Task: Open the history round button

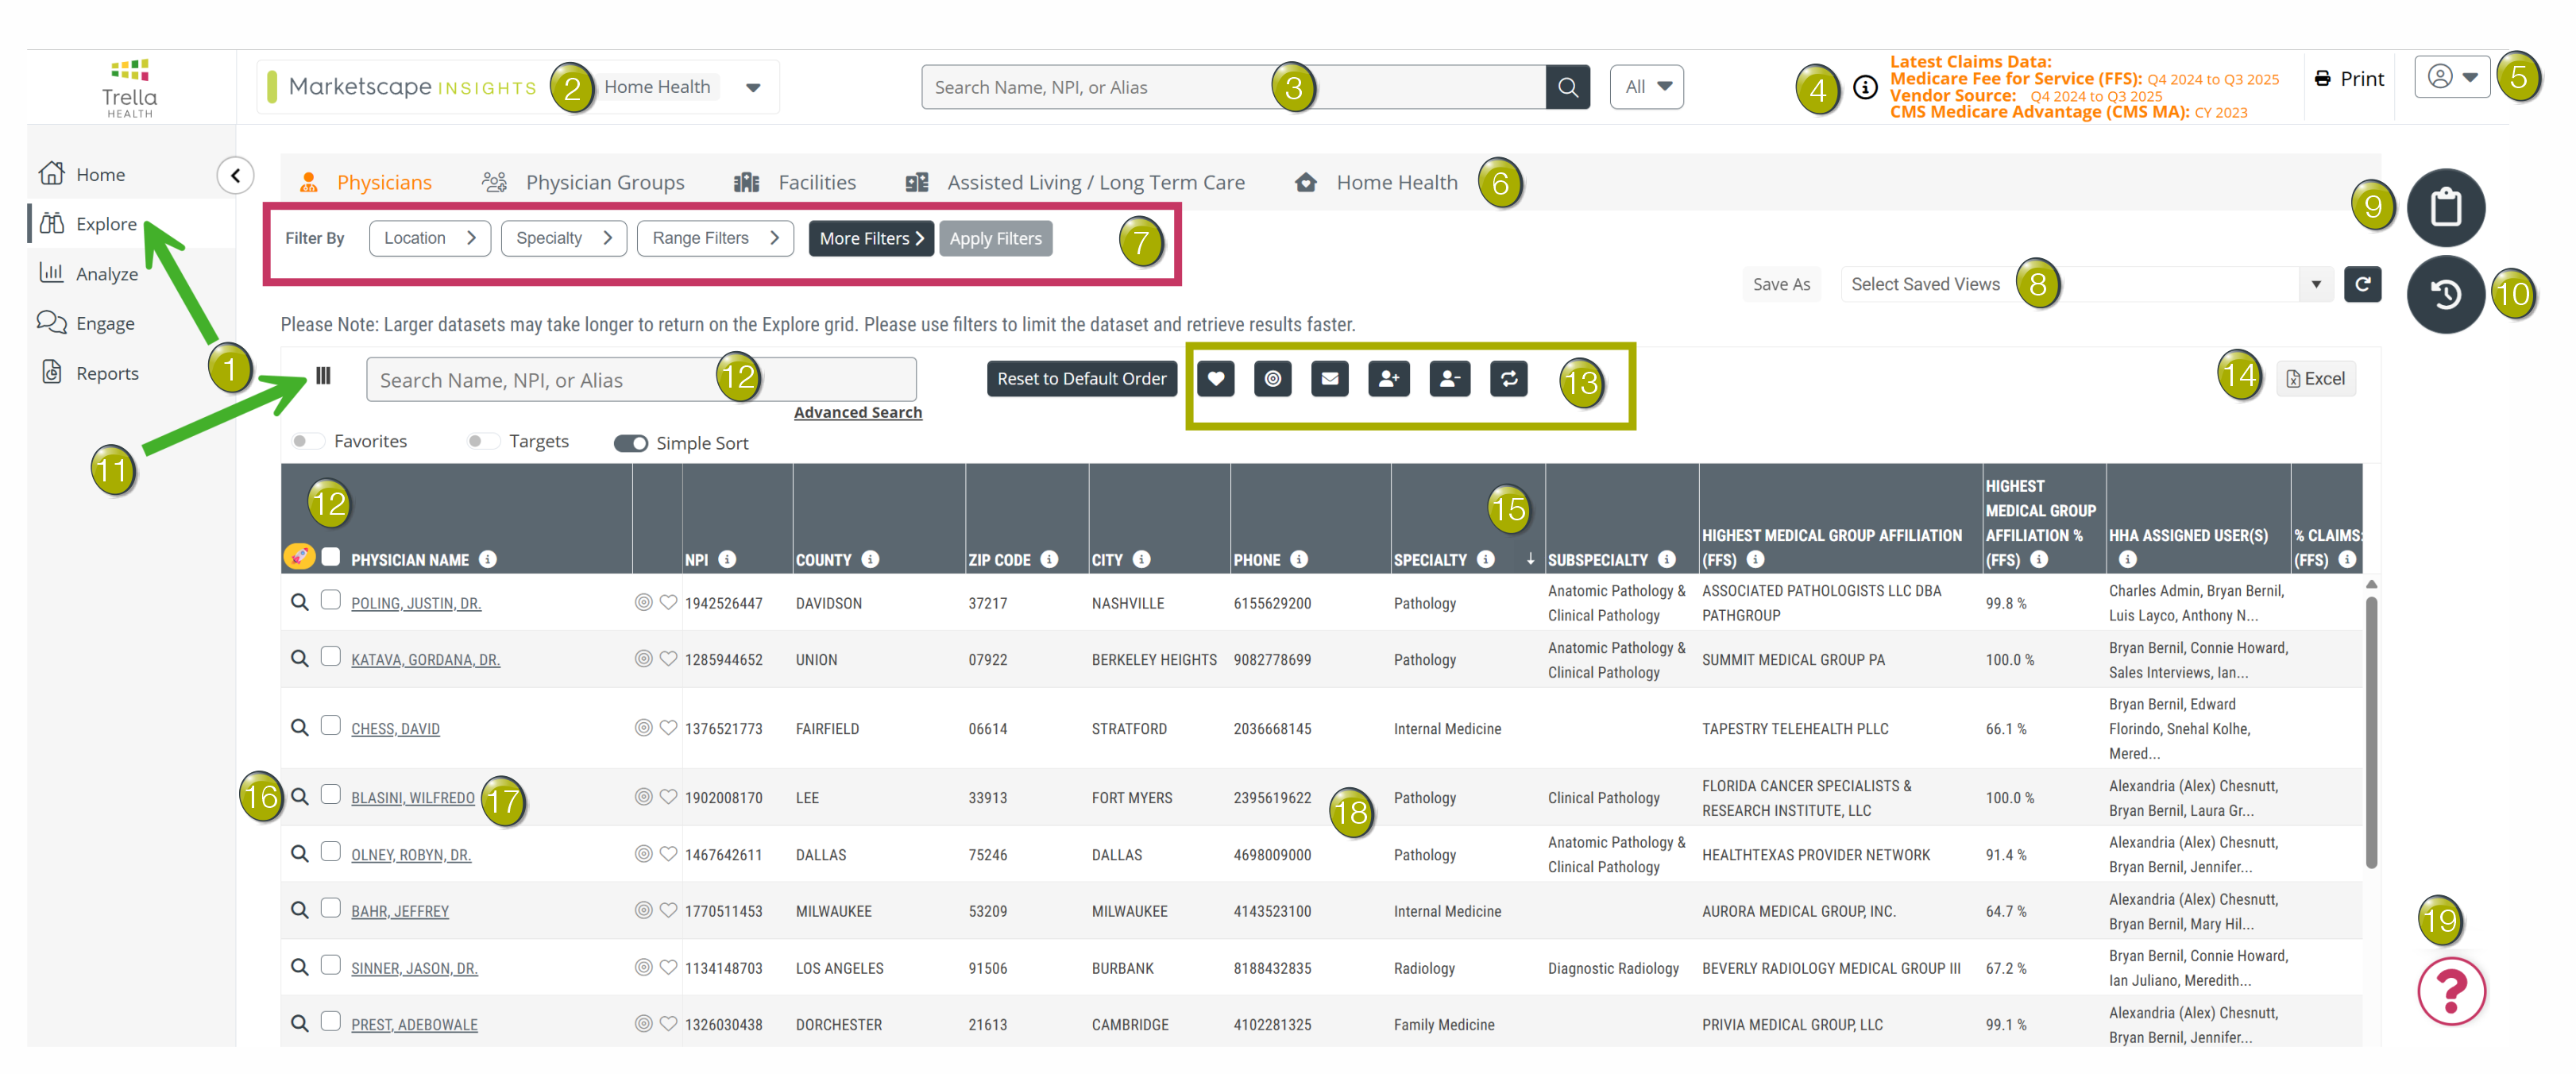Action: coord(2445,294)
